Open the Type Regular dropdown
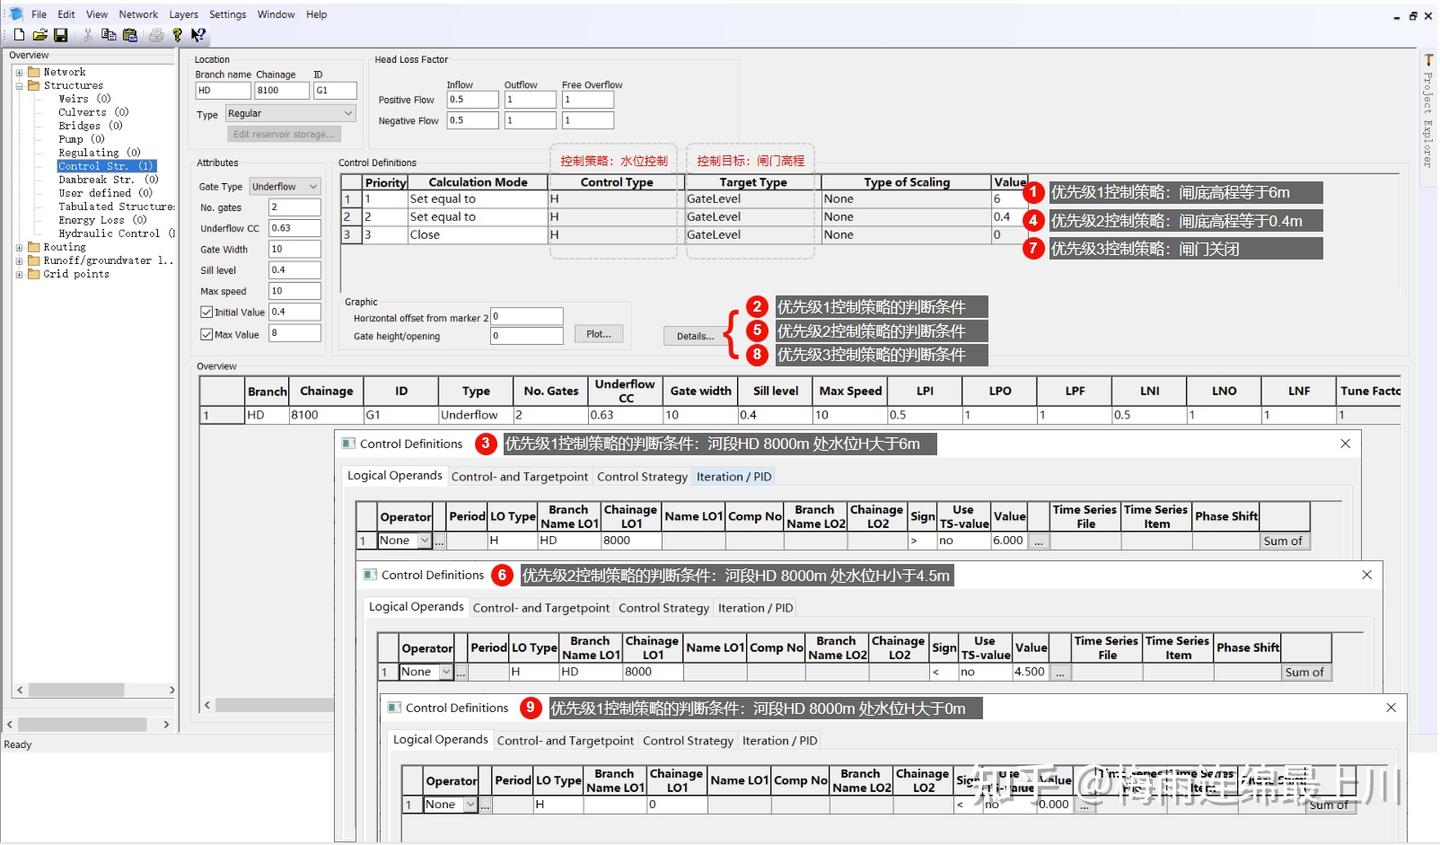 (290, 114)
